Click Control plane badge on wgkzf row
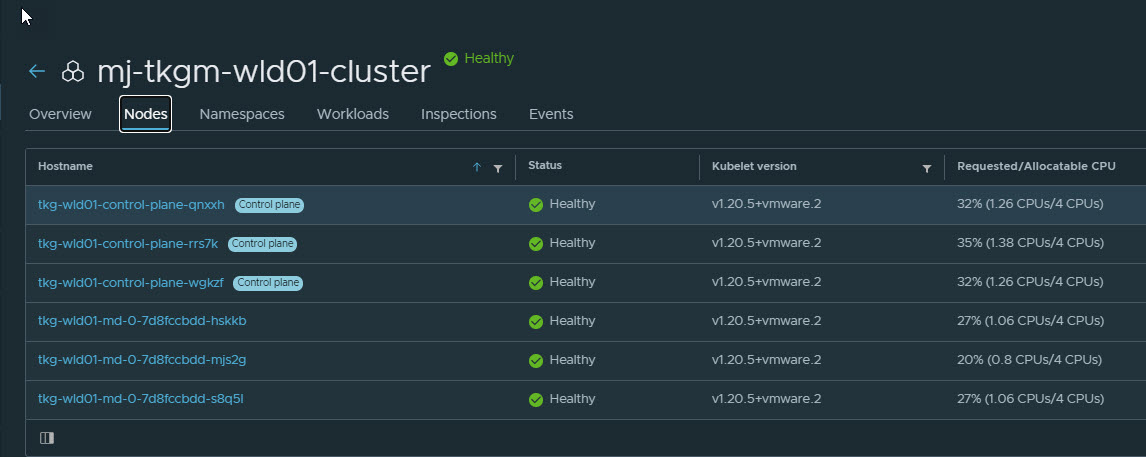The width and height of the screenshot is (1146, 457). click(x=268, y=283)
